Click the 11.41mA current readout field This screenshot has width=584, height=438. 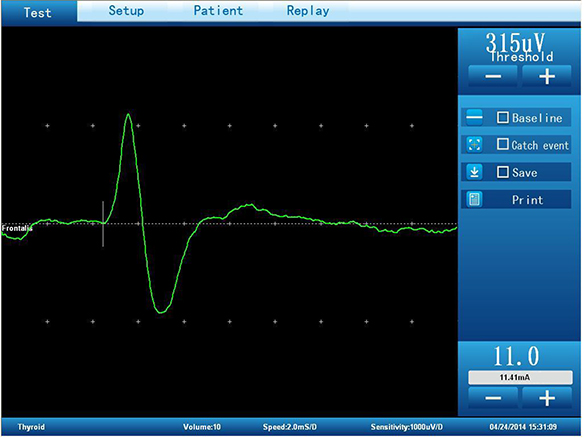520,377
